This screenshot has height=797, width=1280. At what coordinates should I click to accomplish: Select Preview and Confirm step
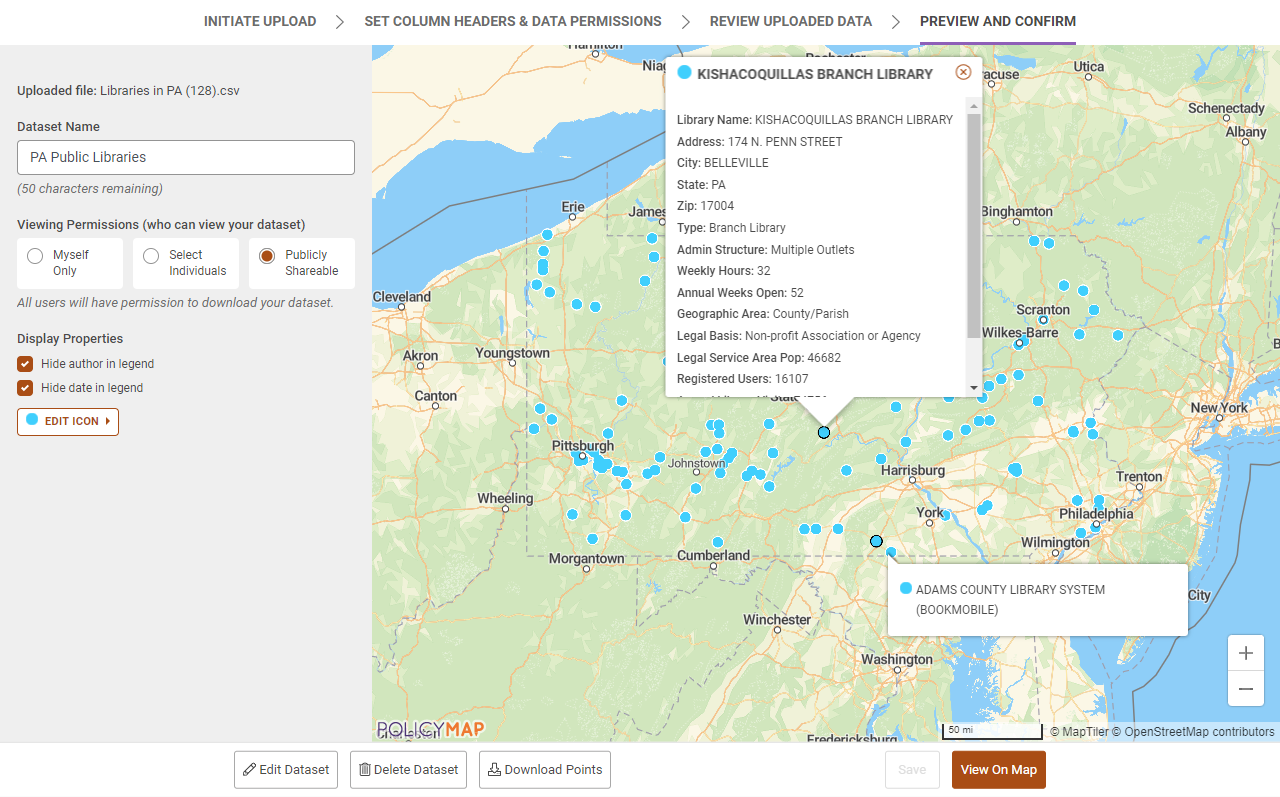point(998,21)
